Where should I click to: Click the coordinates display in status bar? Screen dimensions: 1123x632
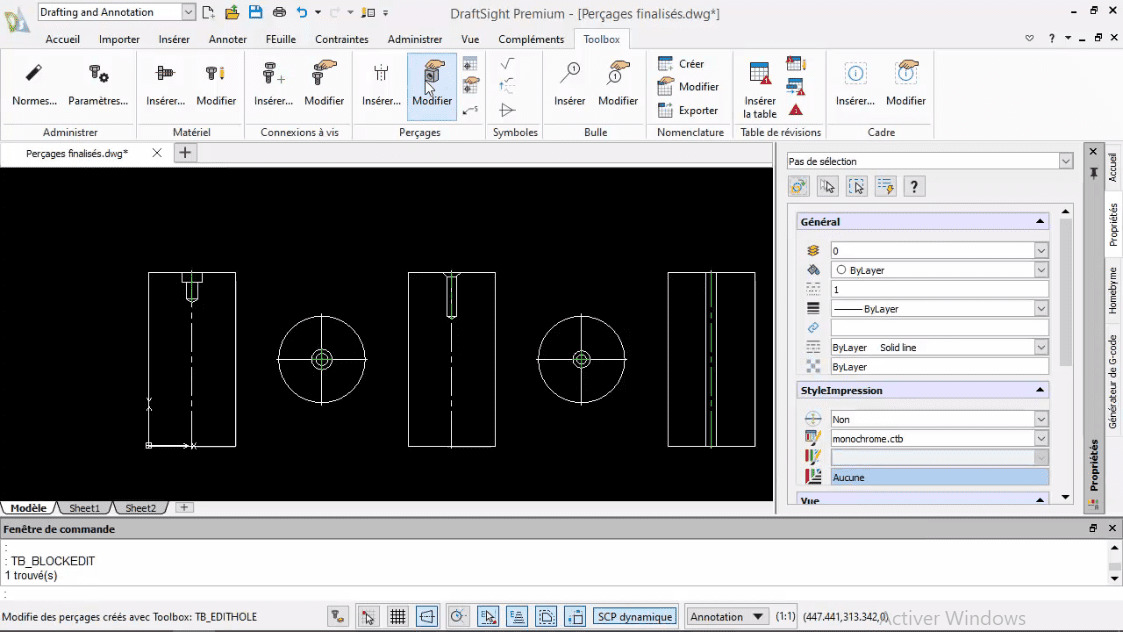(x=845, y=616)
